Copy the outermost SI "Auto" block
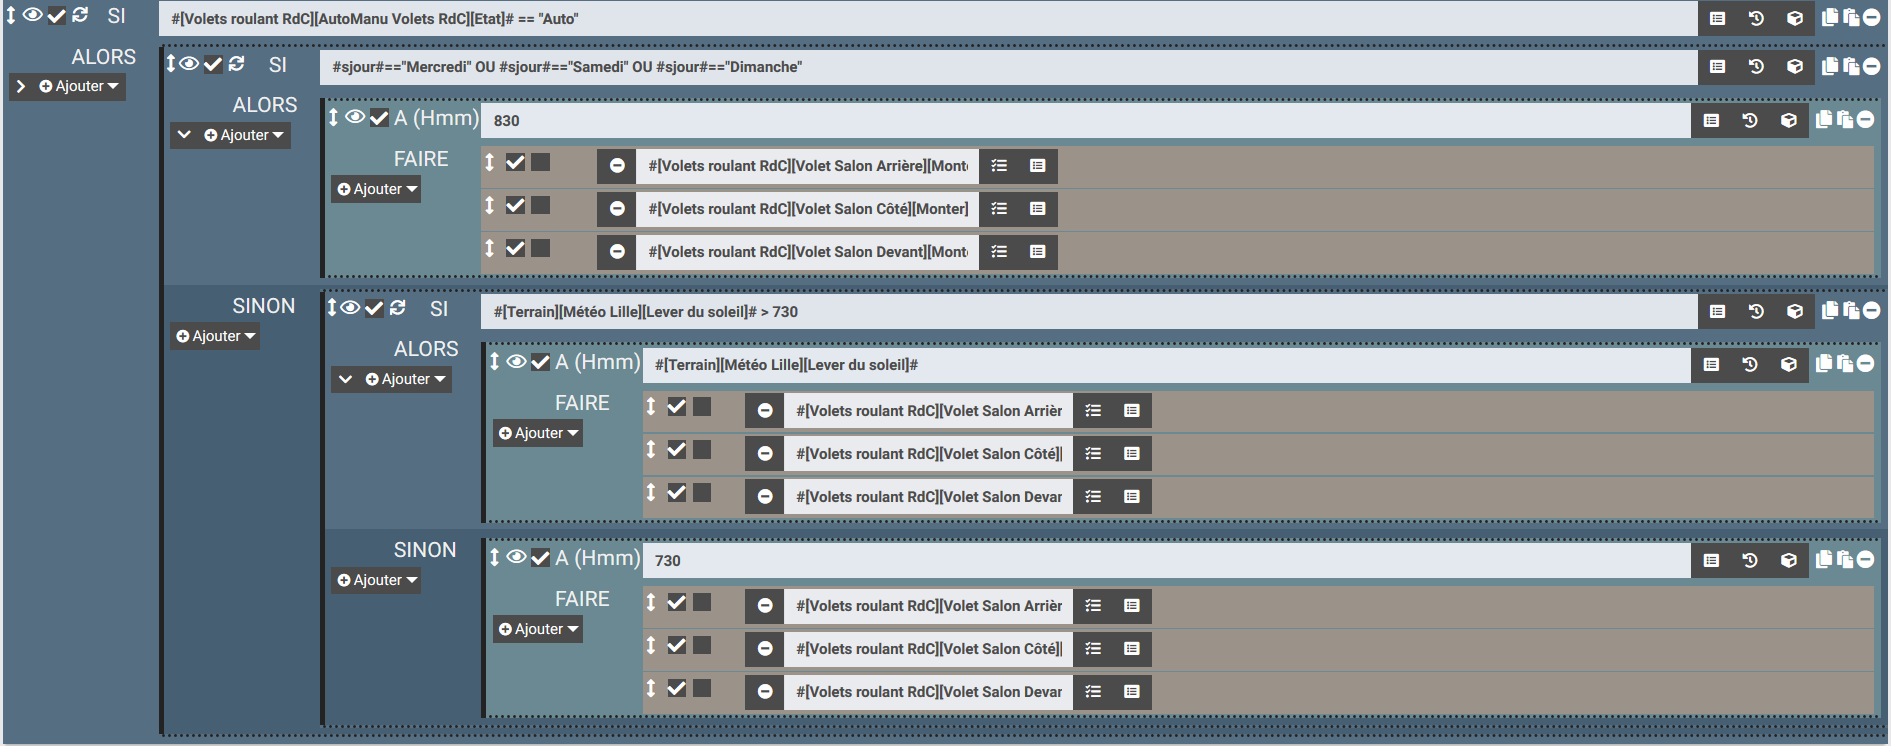 pos(1830,17)
